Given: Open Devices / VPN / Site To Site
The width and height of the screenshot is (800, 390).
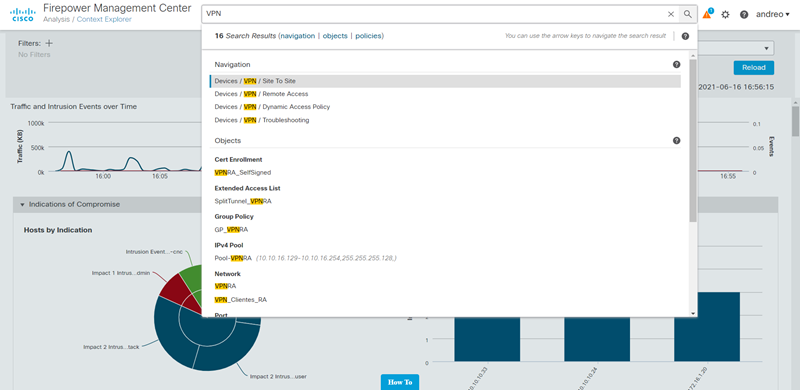Looking at the screenshot, I should pos(445,81).
